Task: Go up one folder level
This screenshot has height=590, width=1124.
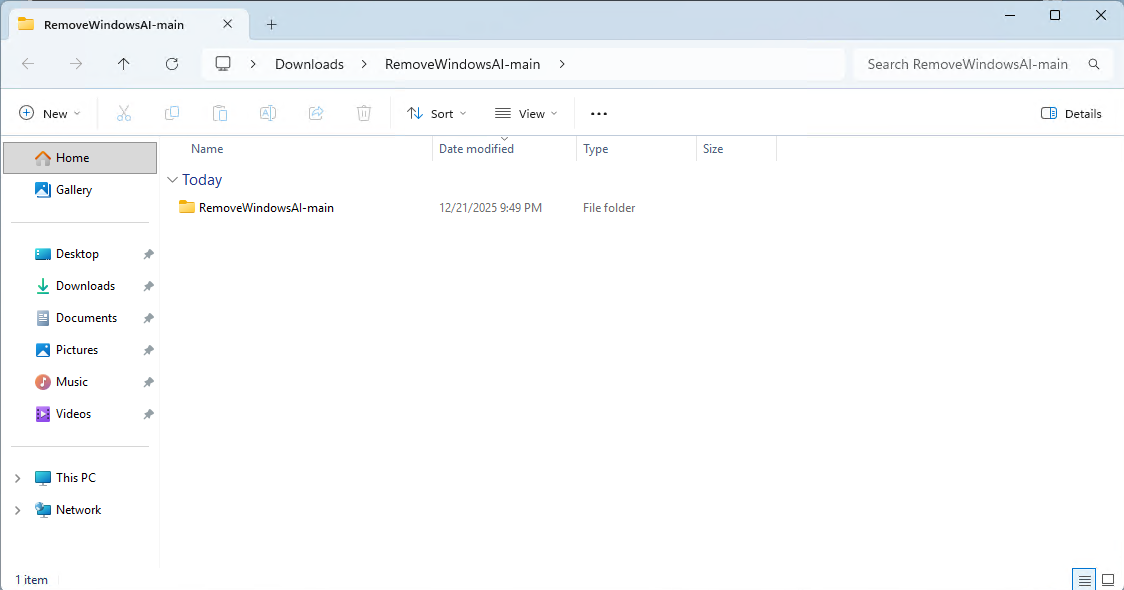Action: (124, 64)
